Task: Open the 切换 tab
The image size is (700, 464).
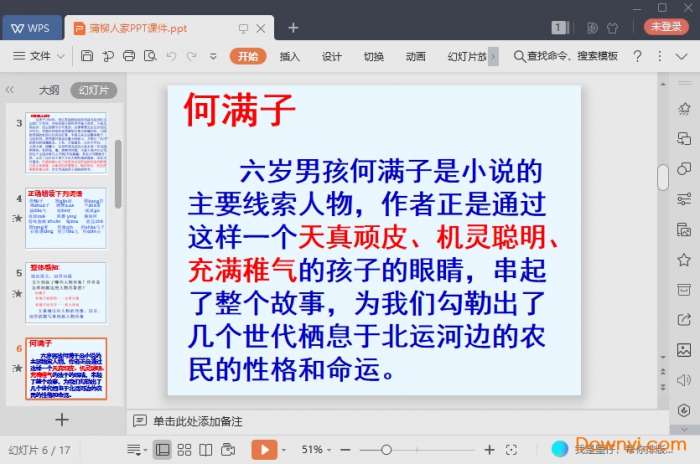Action: click(374, 56)
